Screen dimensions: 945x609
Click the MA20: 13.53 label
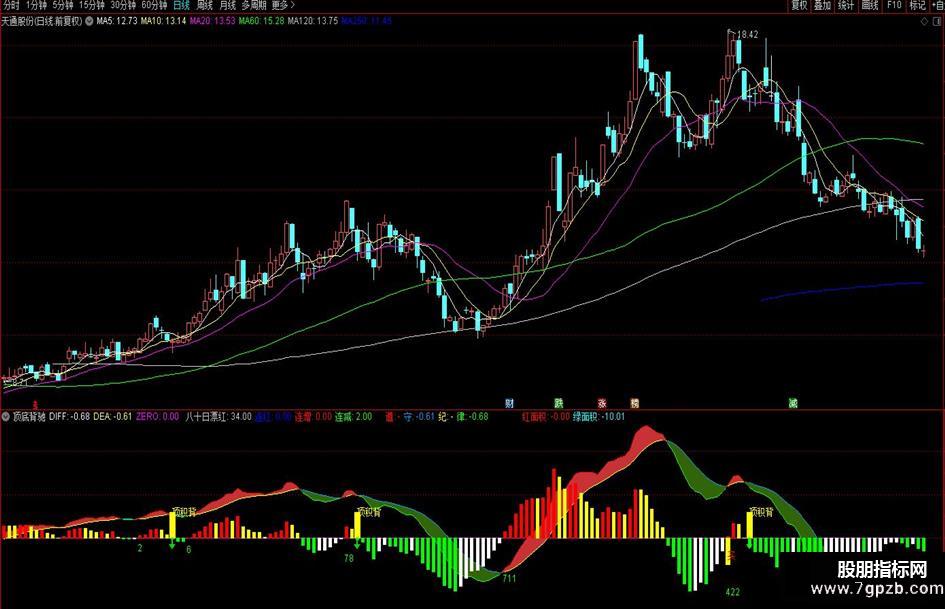(x=213, y=21)
